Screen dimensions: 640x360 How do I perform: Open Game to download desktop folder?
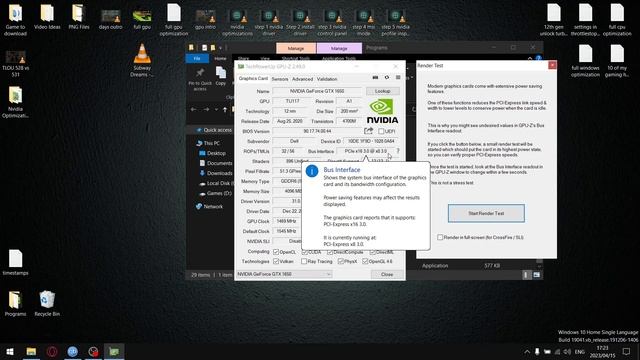coord(15,20)
